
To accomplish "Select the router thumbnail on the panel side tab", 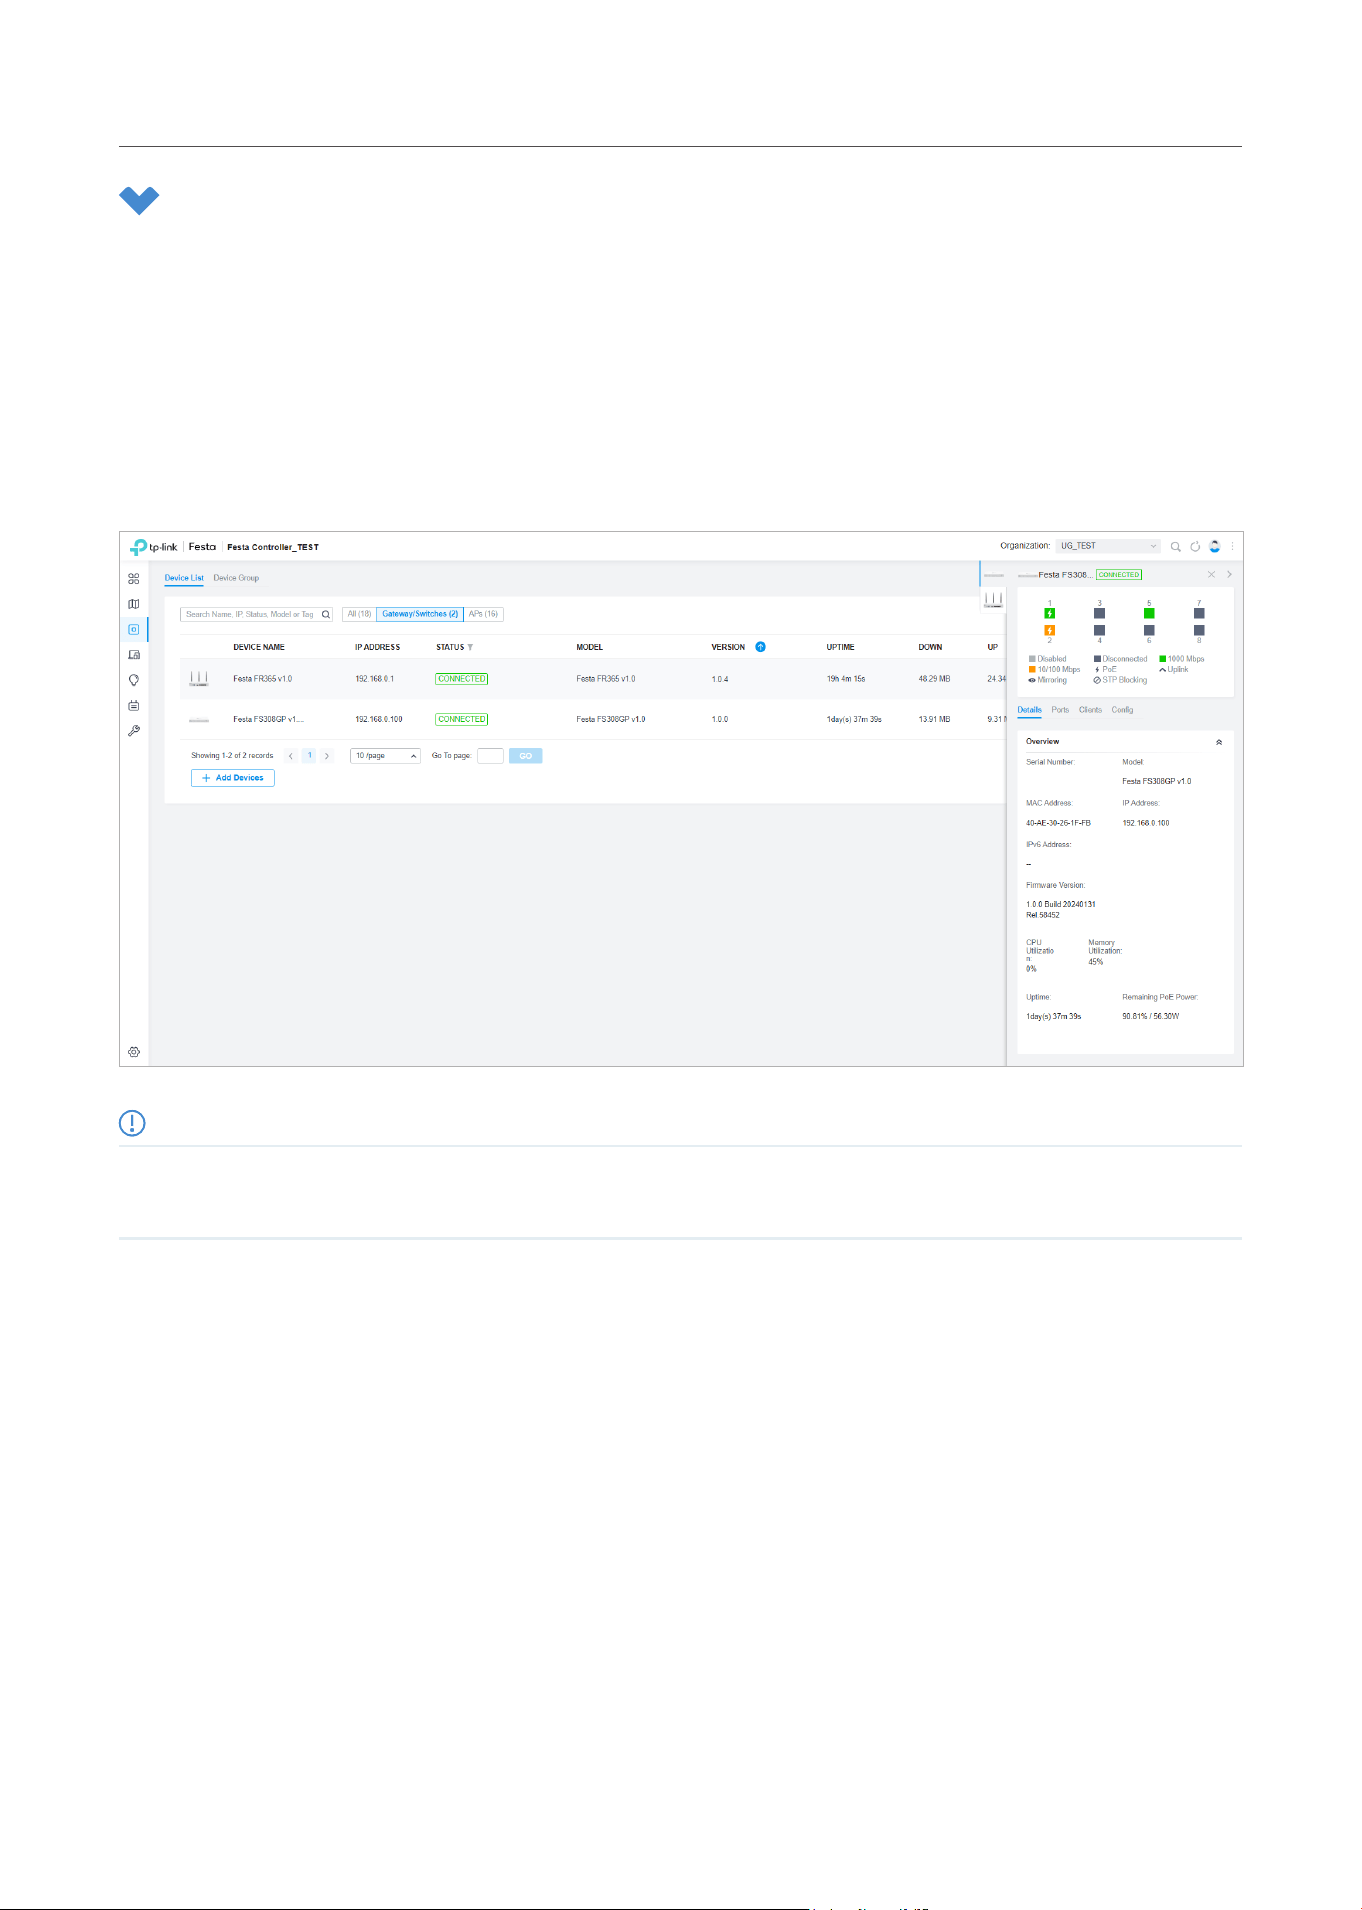I will coord(993,599).
